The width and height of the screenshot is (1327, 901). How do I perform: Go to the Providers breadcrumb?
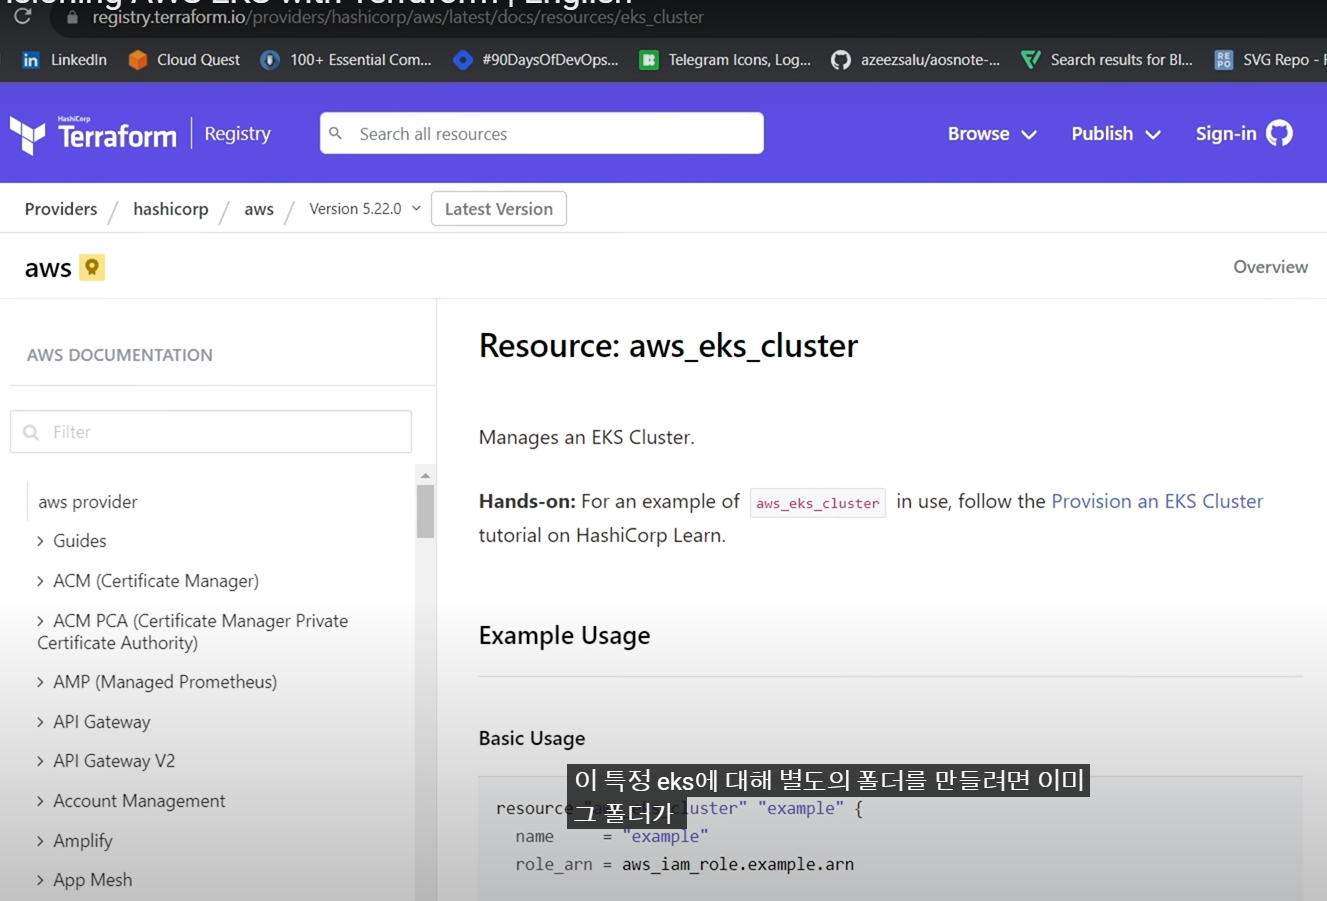click(x=61, y=209)
